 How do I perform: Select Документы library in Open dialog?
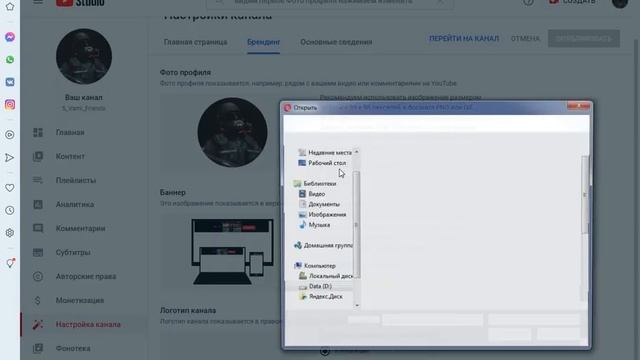click(x=319, y=204)
